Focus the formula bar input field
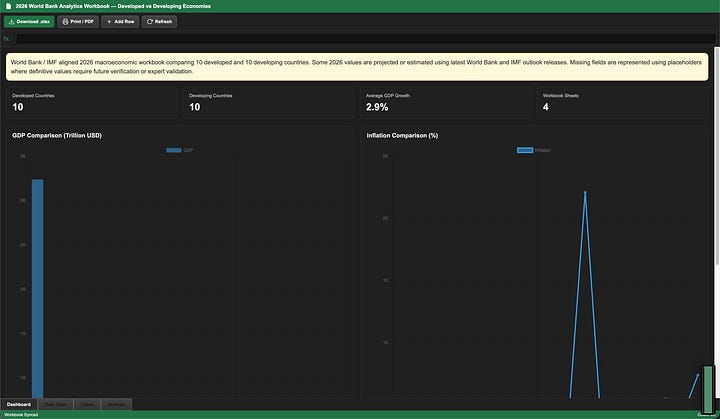 tap(366, 39)
